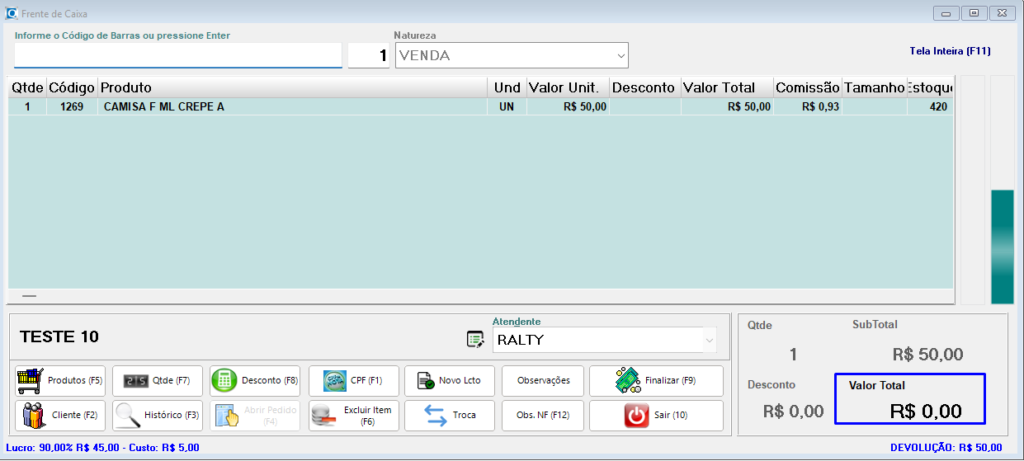1024x461 pixels.
Task: Select a customer via Cliente (F2)
Action: click(61, 415)
